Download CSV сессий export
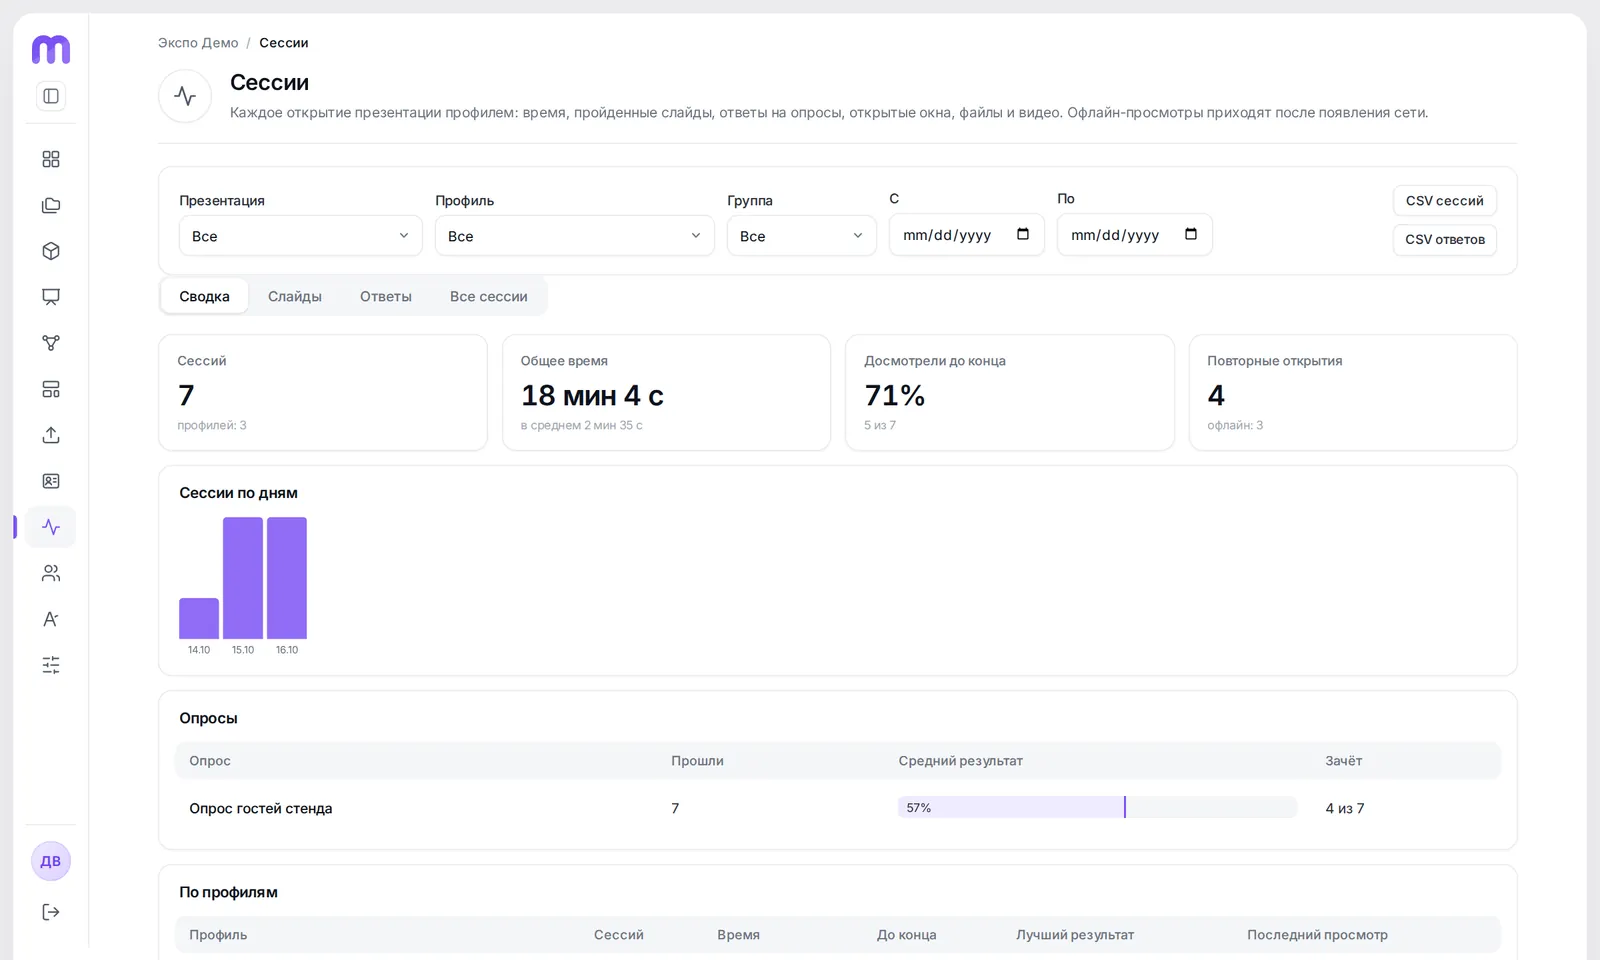This screenshot has width=1600, height=960. coord(1445,201)
